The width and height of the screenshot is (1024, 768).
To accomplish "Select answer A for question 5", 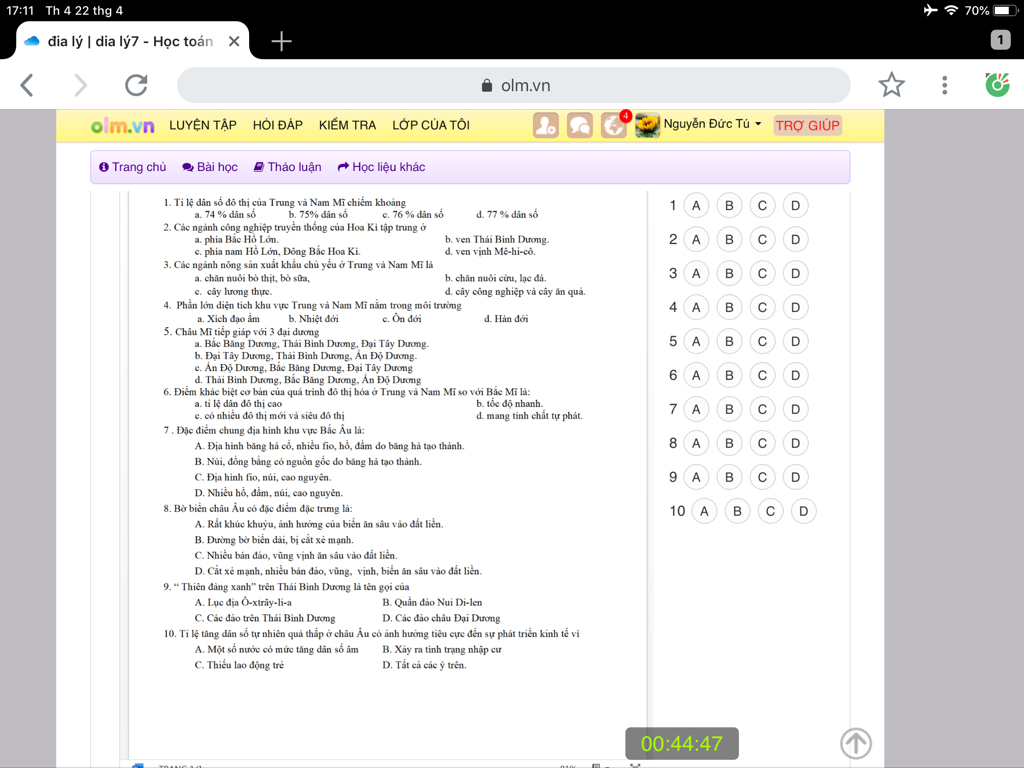I will [696, 342].
